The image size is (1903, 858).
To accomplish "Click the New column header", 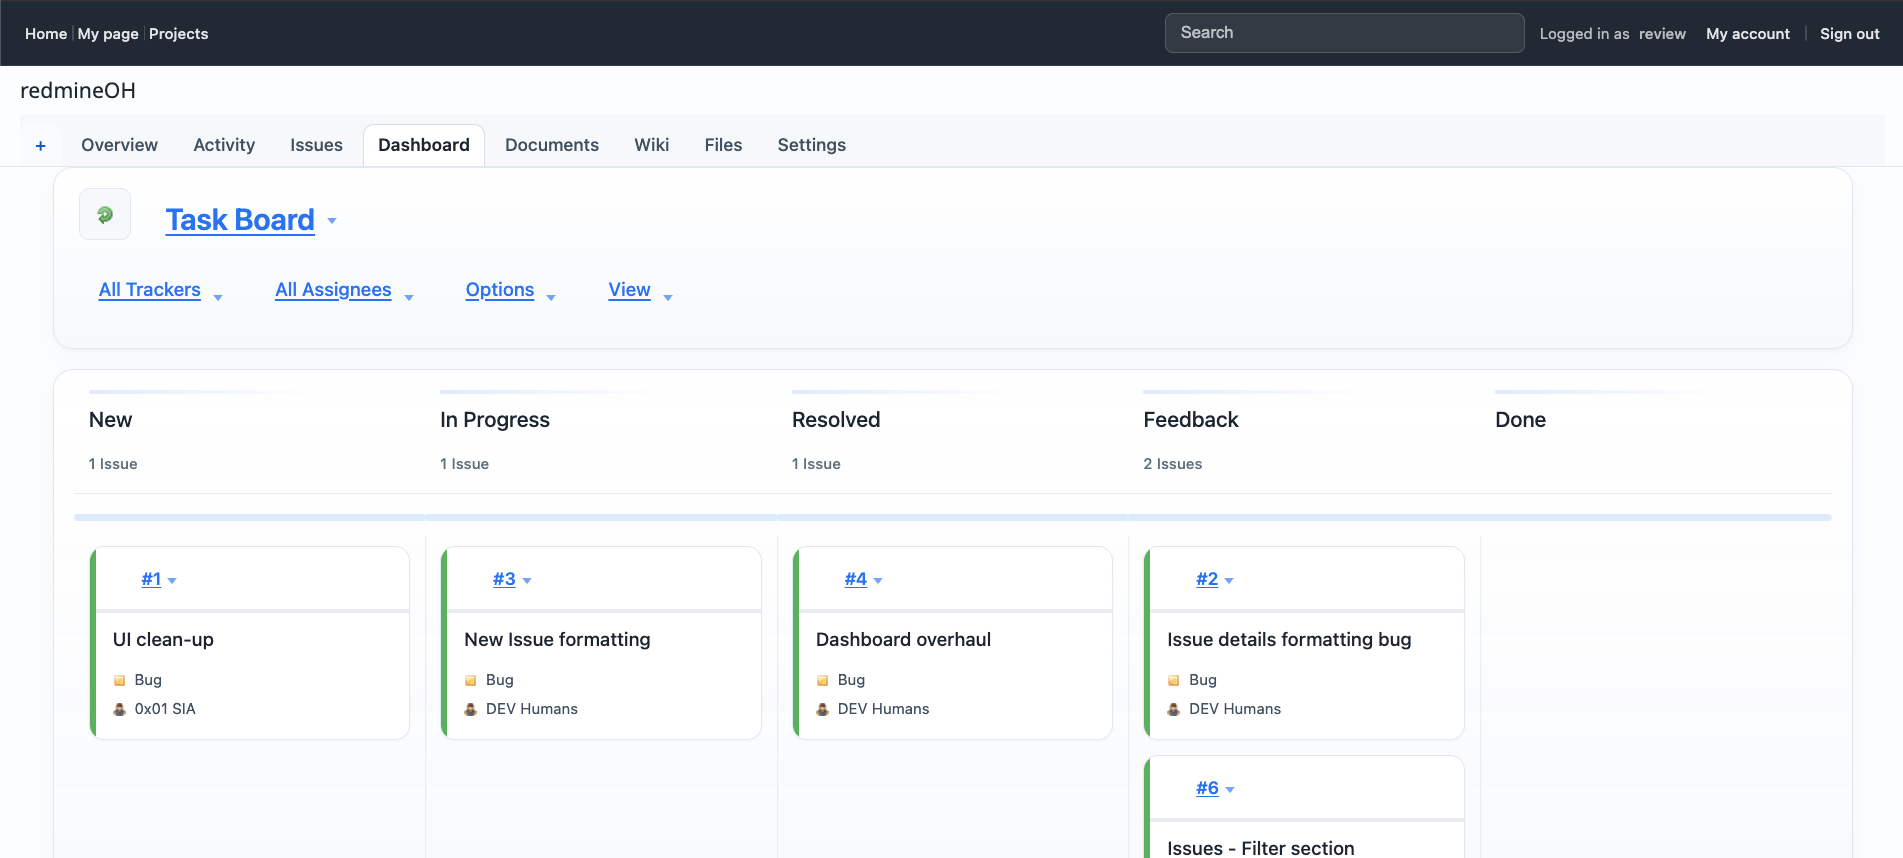I will click(x=110, y=420).
